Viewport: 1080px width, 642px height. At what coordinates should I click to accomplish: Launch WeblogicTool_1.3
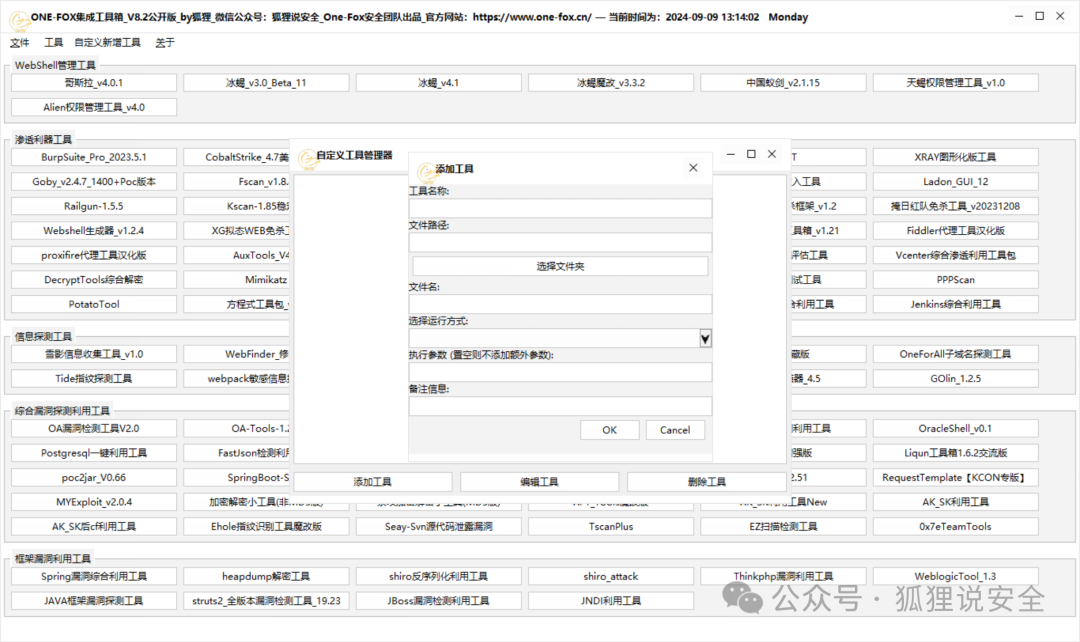[955, 577]
